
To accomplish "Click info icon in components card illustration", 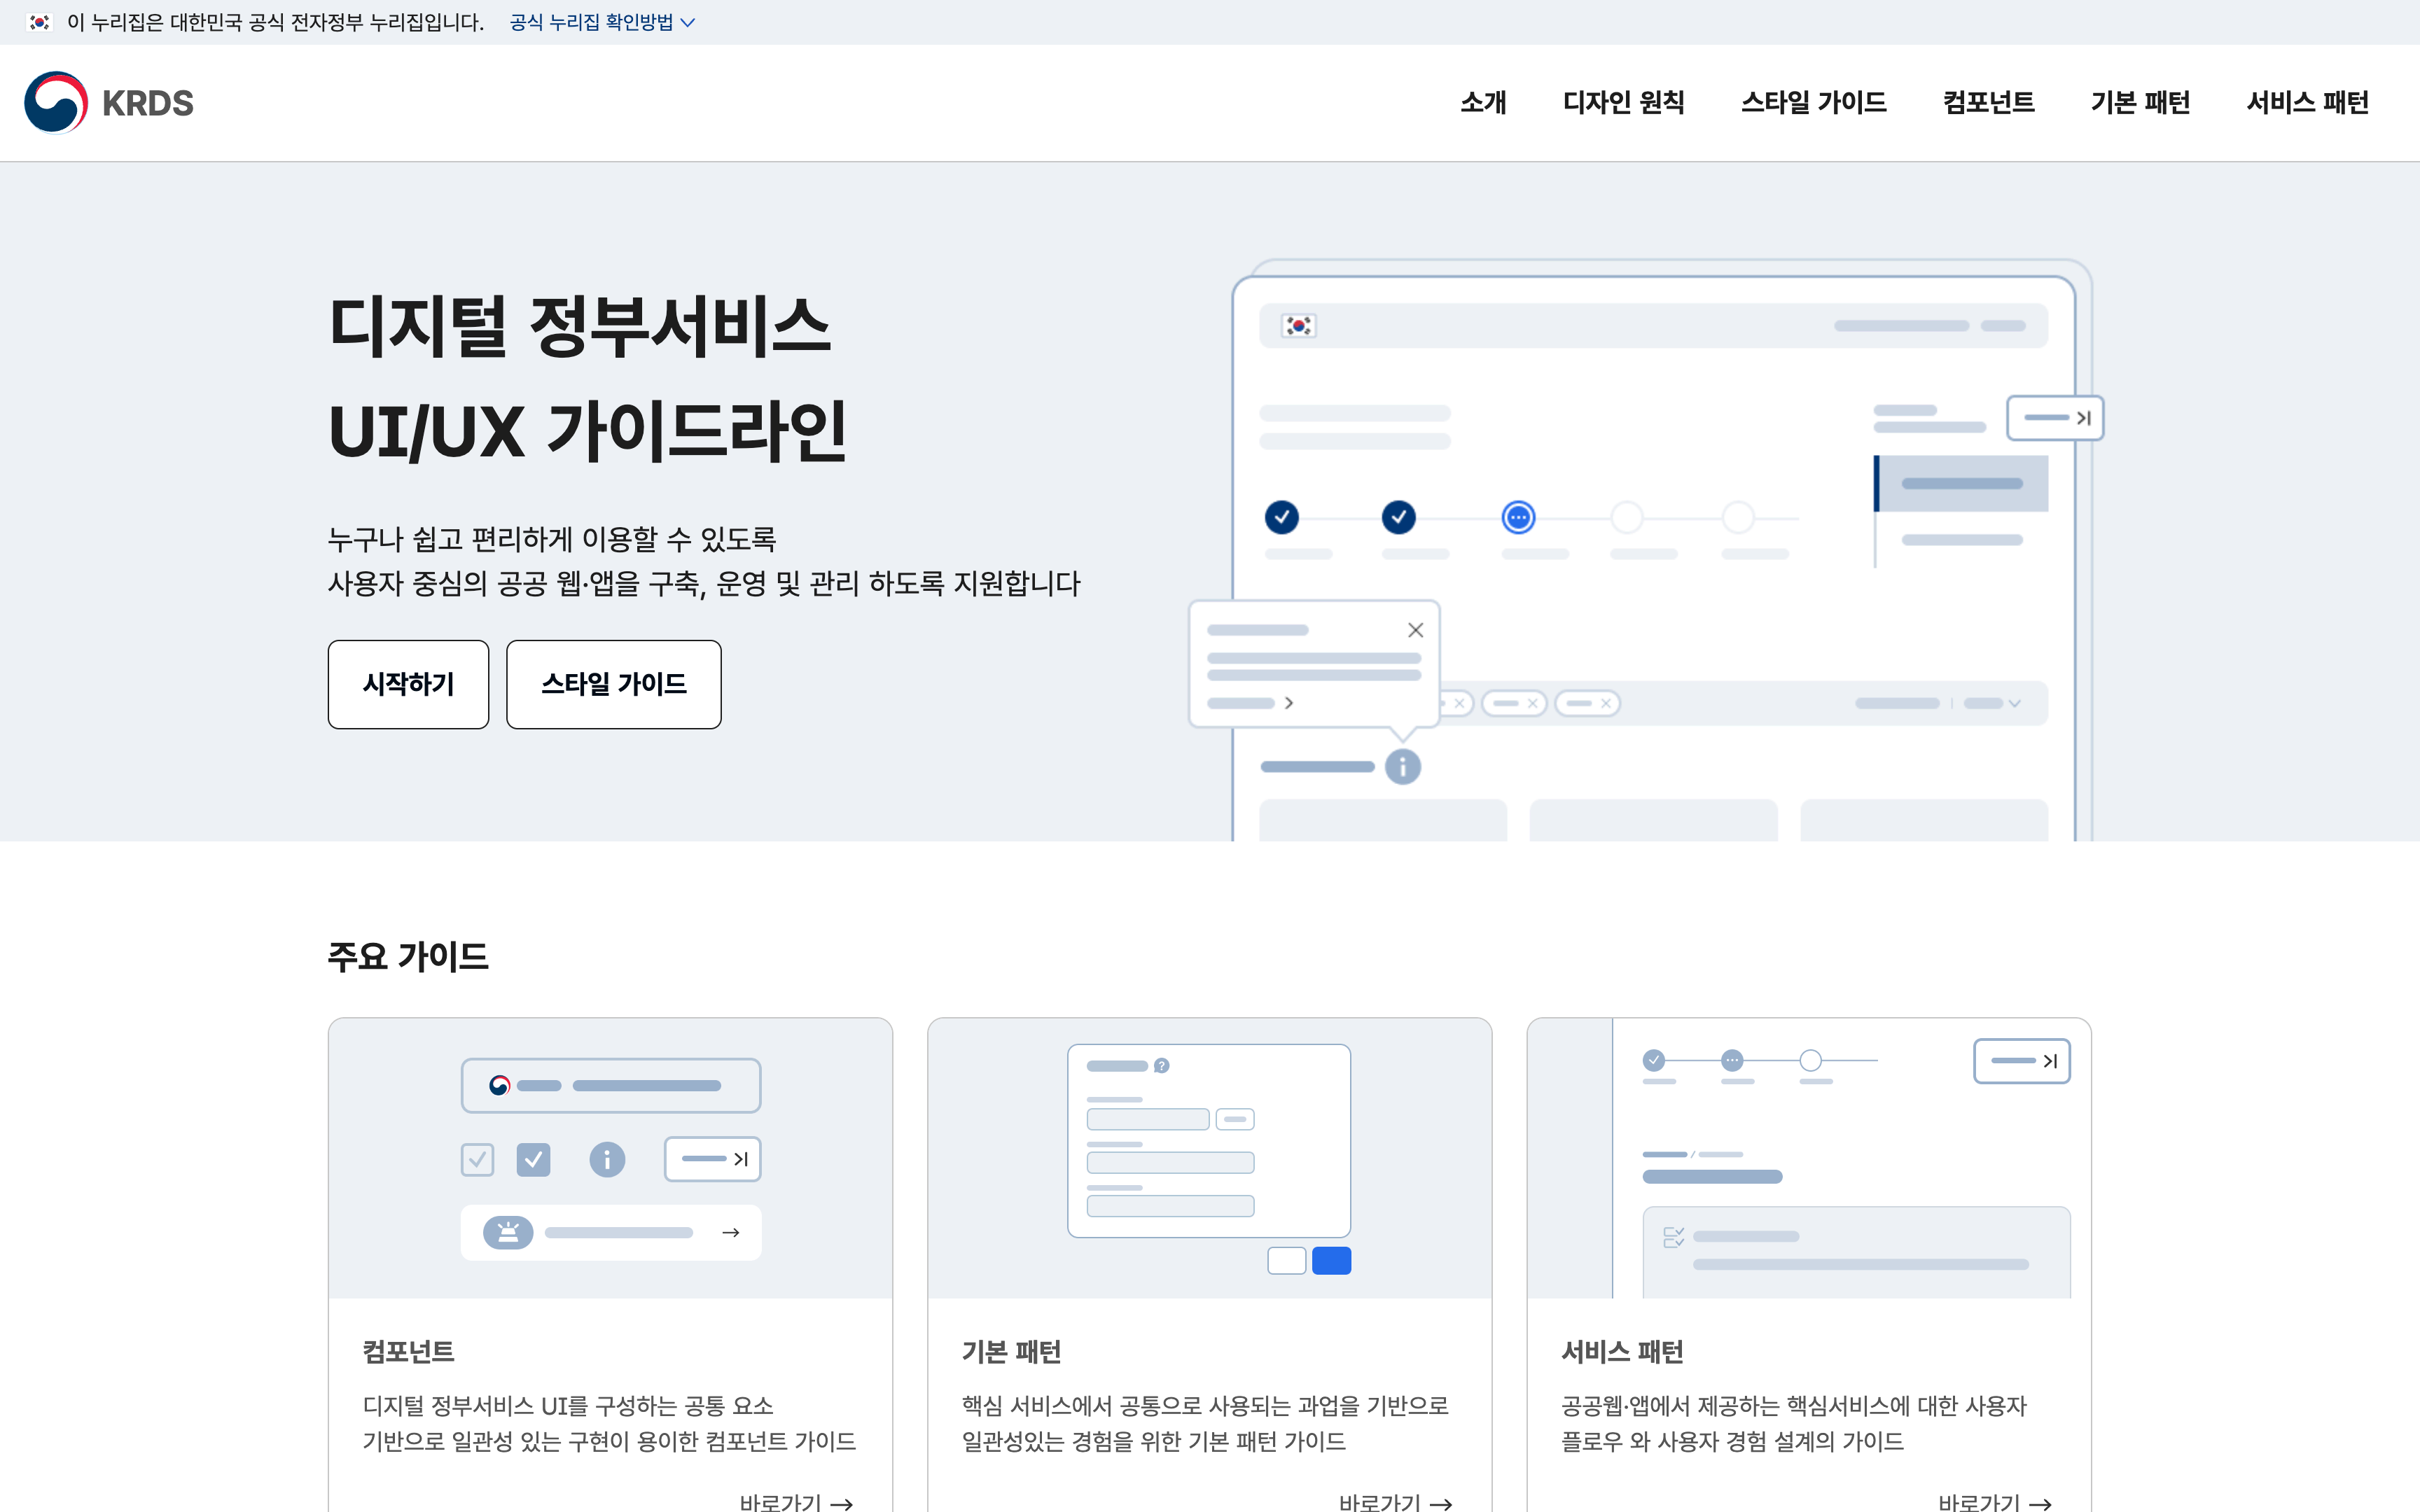I will pos(607,1159).
